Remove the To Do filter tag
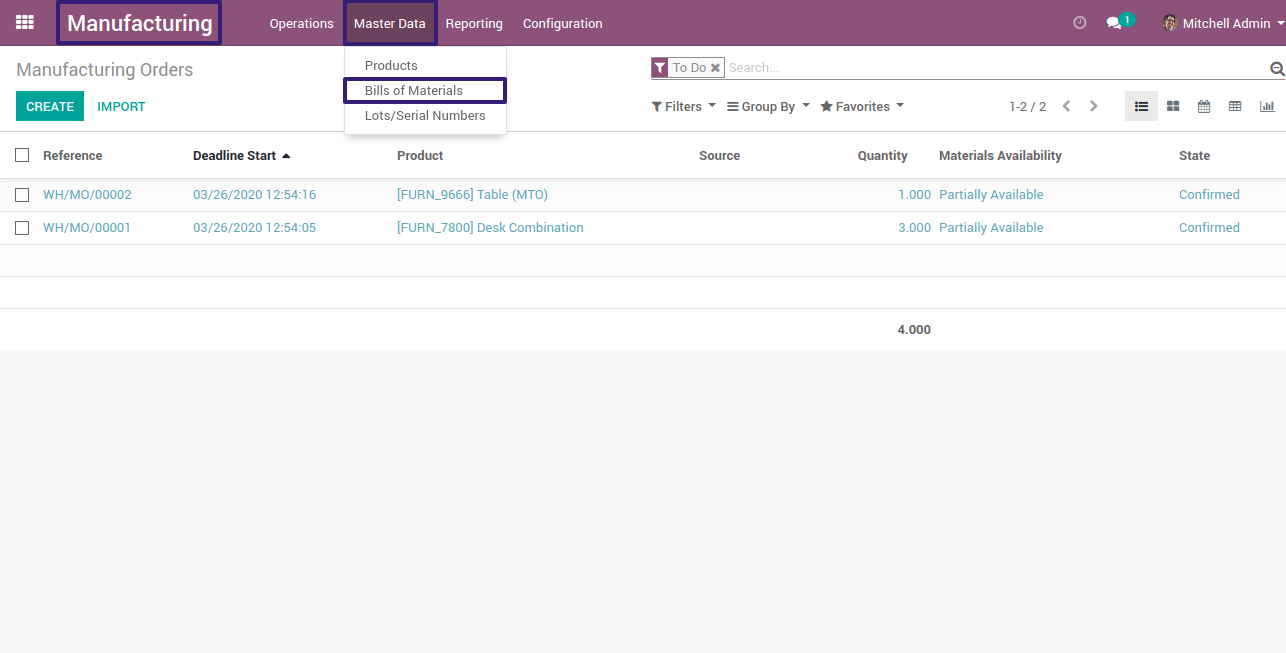This screenshot has width=1286, height=653. [716, 68]
